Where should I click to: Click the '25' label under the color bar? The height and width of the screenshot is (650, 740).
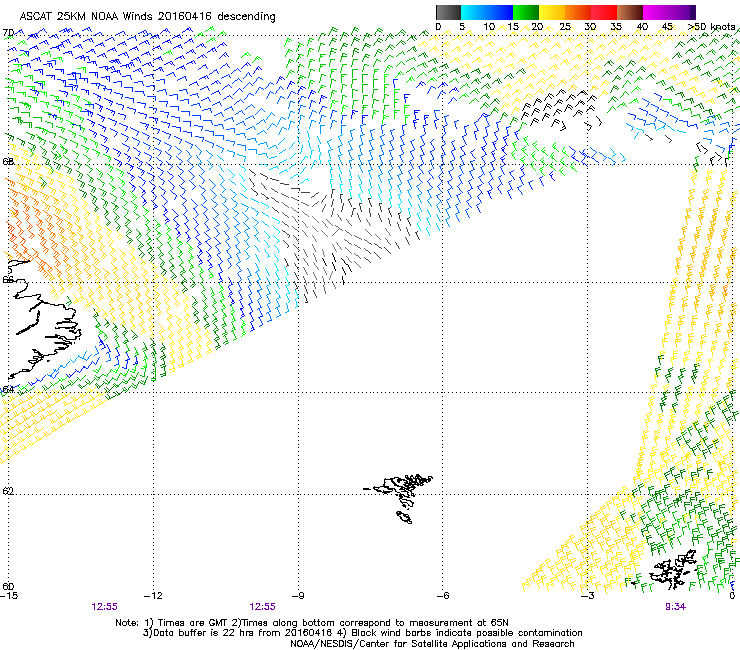tap(565, 27)
